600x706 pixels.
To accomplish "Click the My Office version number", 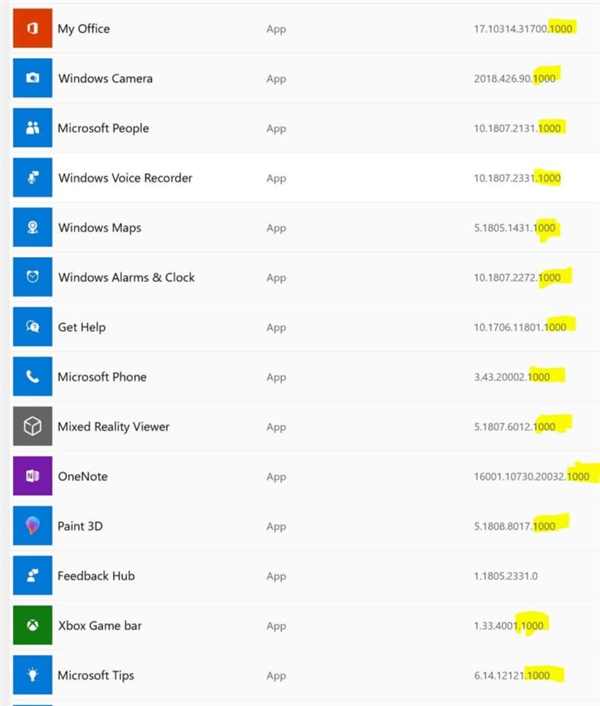I will [x=523, y=29].
